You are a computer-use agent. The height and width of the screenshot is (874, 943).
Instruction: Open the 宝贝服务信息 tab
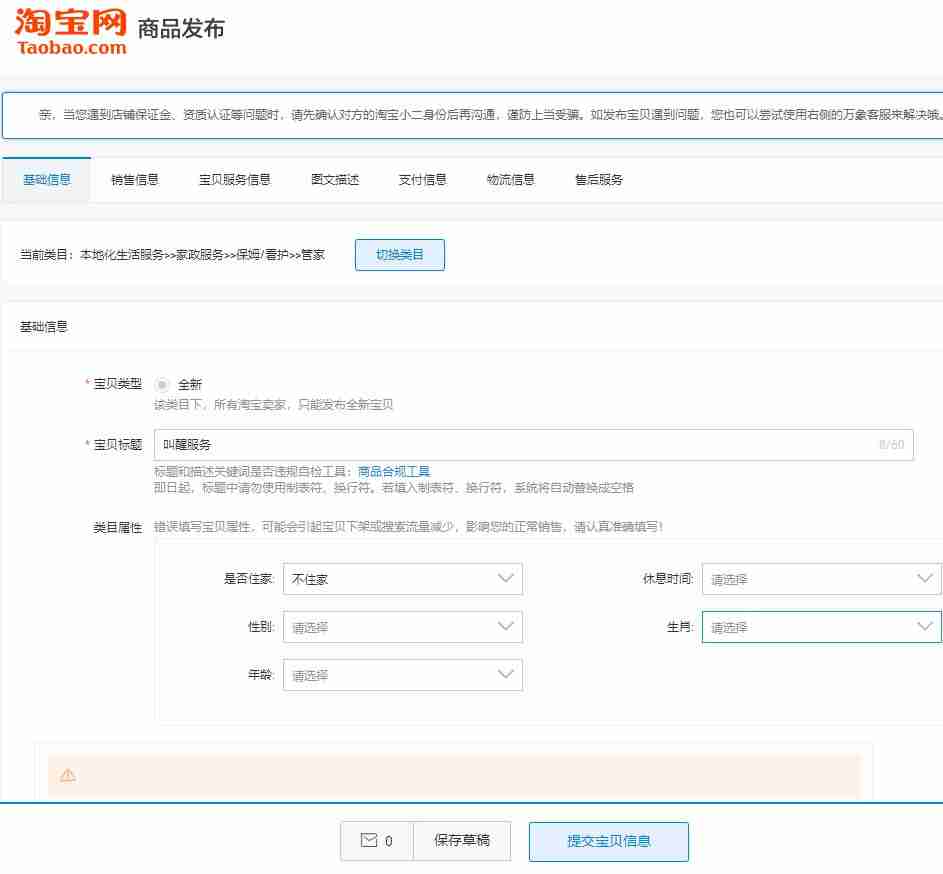235,180
